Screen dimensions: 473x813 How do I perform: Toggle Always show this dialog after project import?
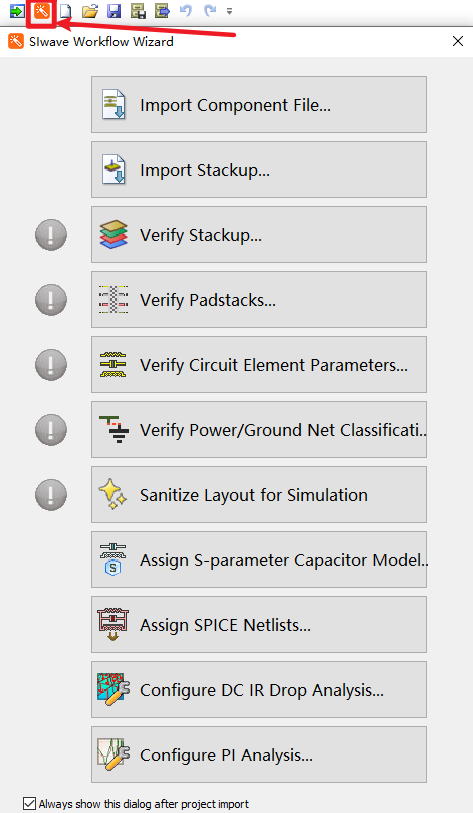tap(30, 804)
